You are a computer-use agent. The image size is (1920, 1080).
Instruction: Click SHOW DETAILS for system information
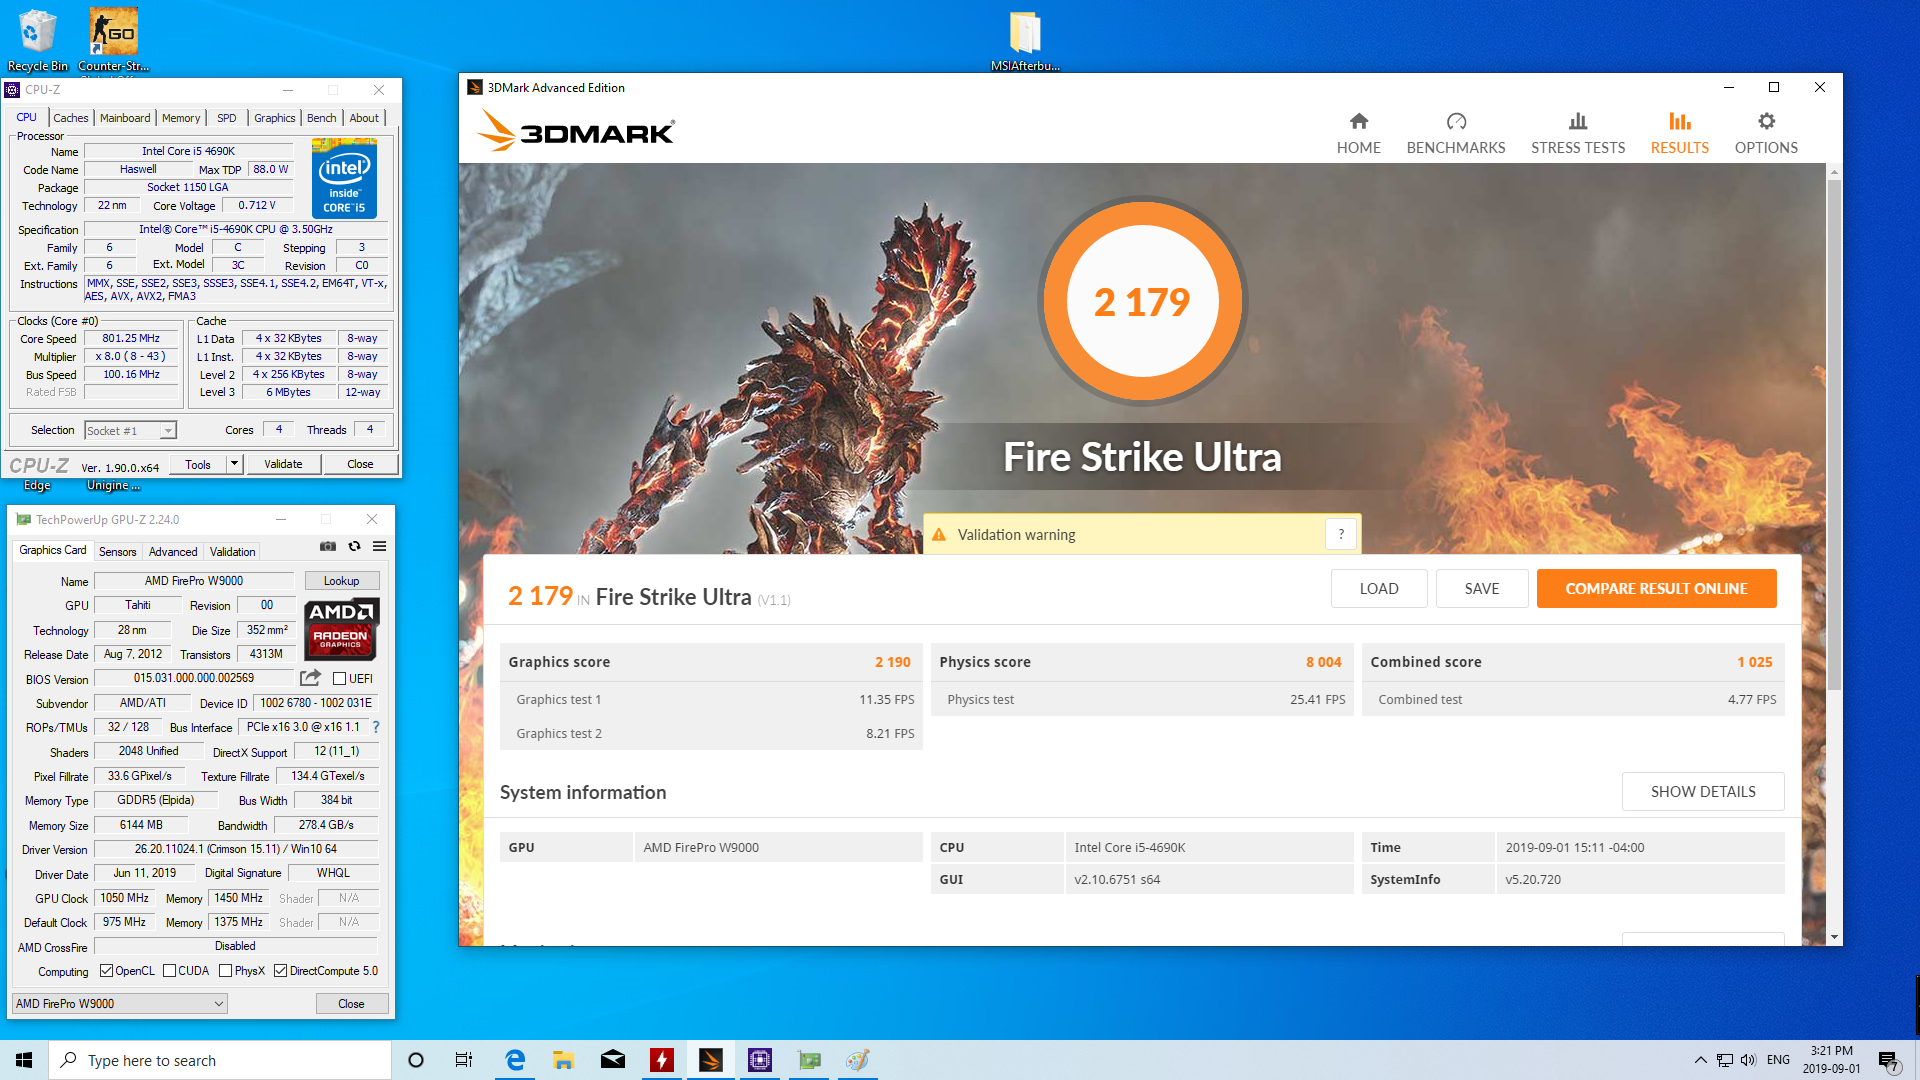point(1702,791)
